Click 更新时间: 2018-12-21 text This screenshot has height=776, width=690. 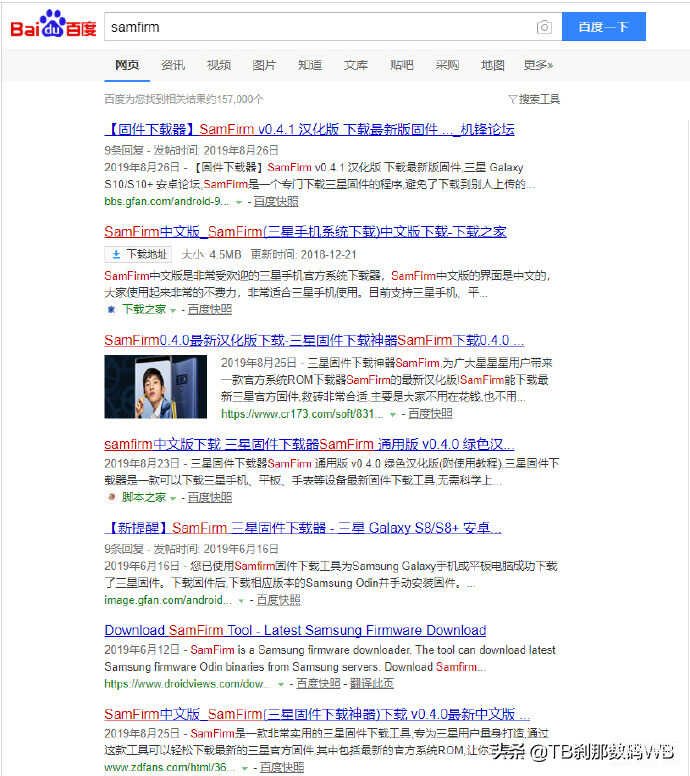pos(303,254)
